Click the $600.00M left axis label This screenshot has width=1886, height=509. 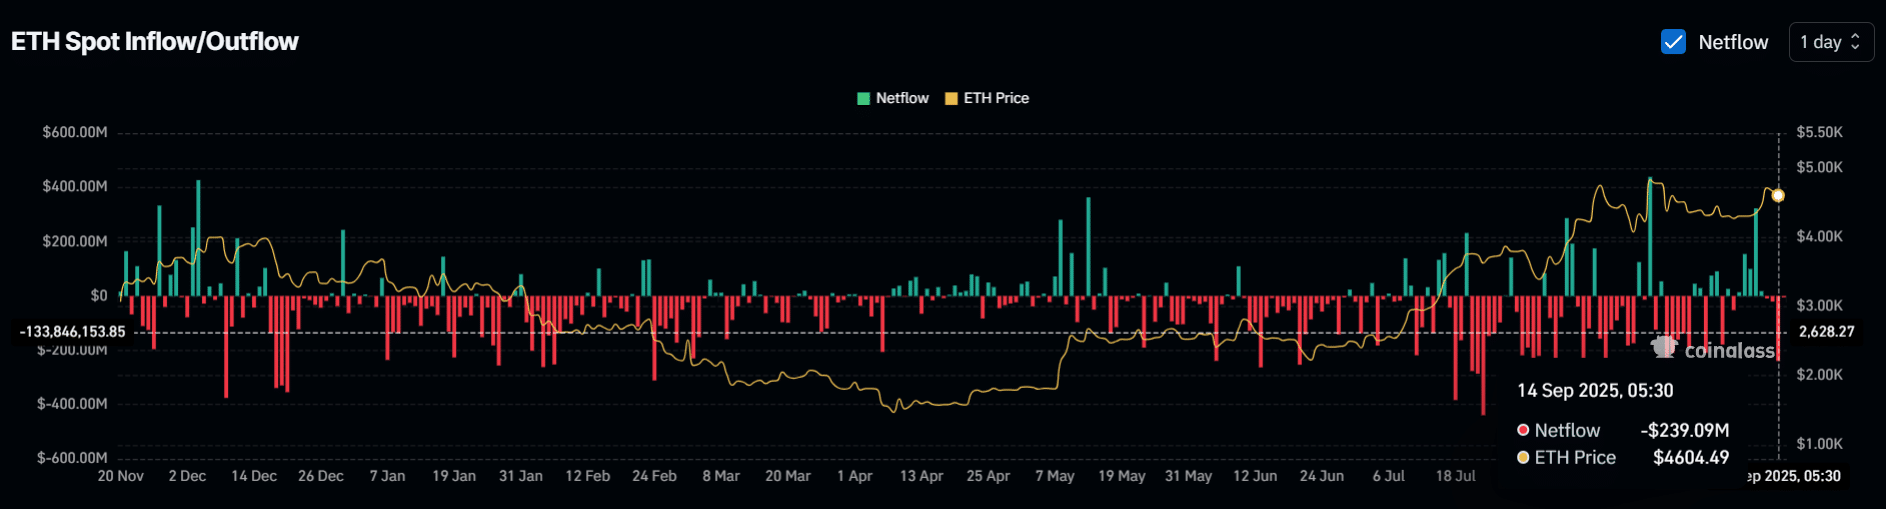75,132
